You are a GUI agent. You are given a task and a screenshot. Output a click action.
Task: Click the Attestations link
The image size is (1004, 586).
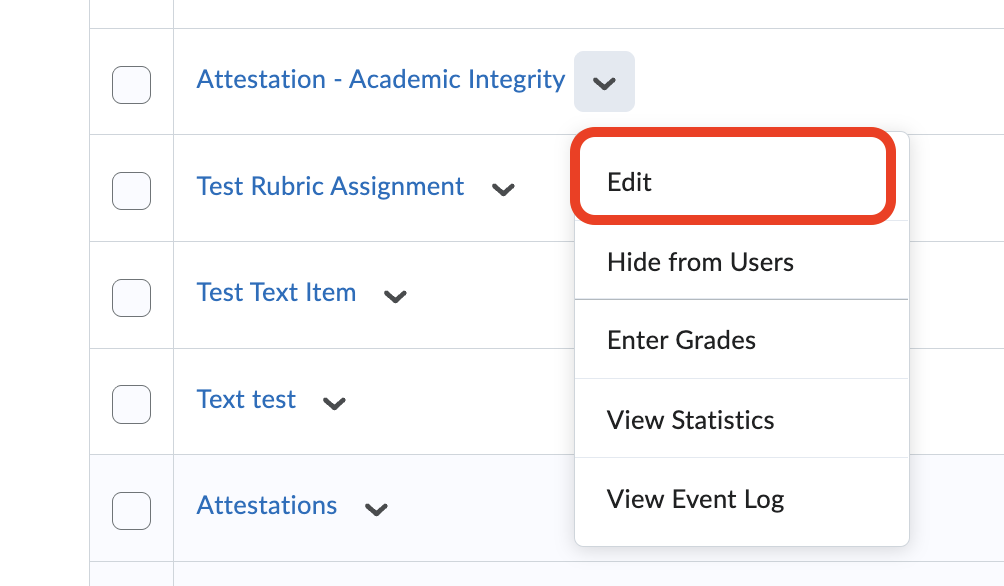[x=267, y=506]
